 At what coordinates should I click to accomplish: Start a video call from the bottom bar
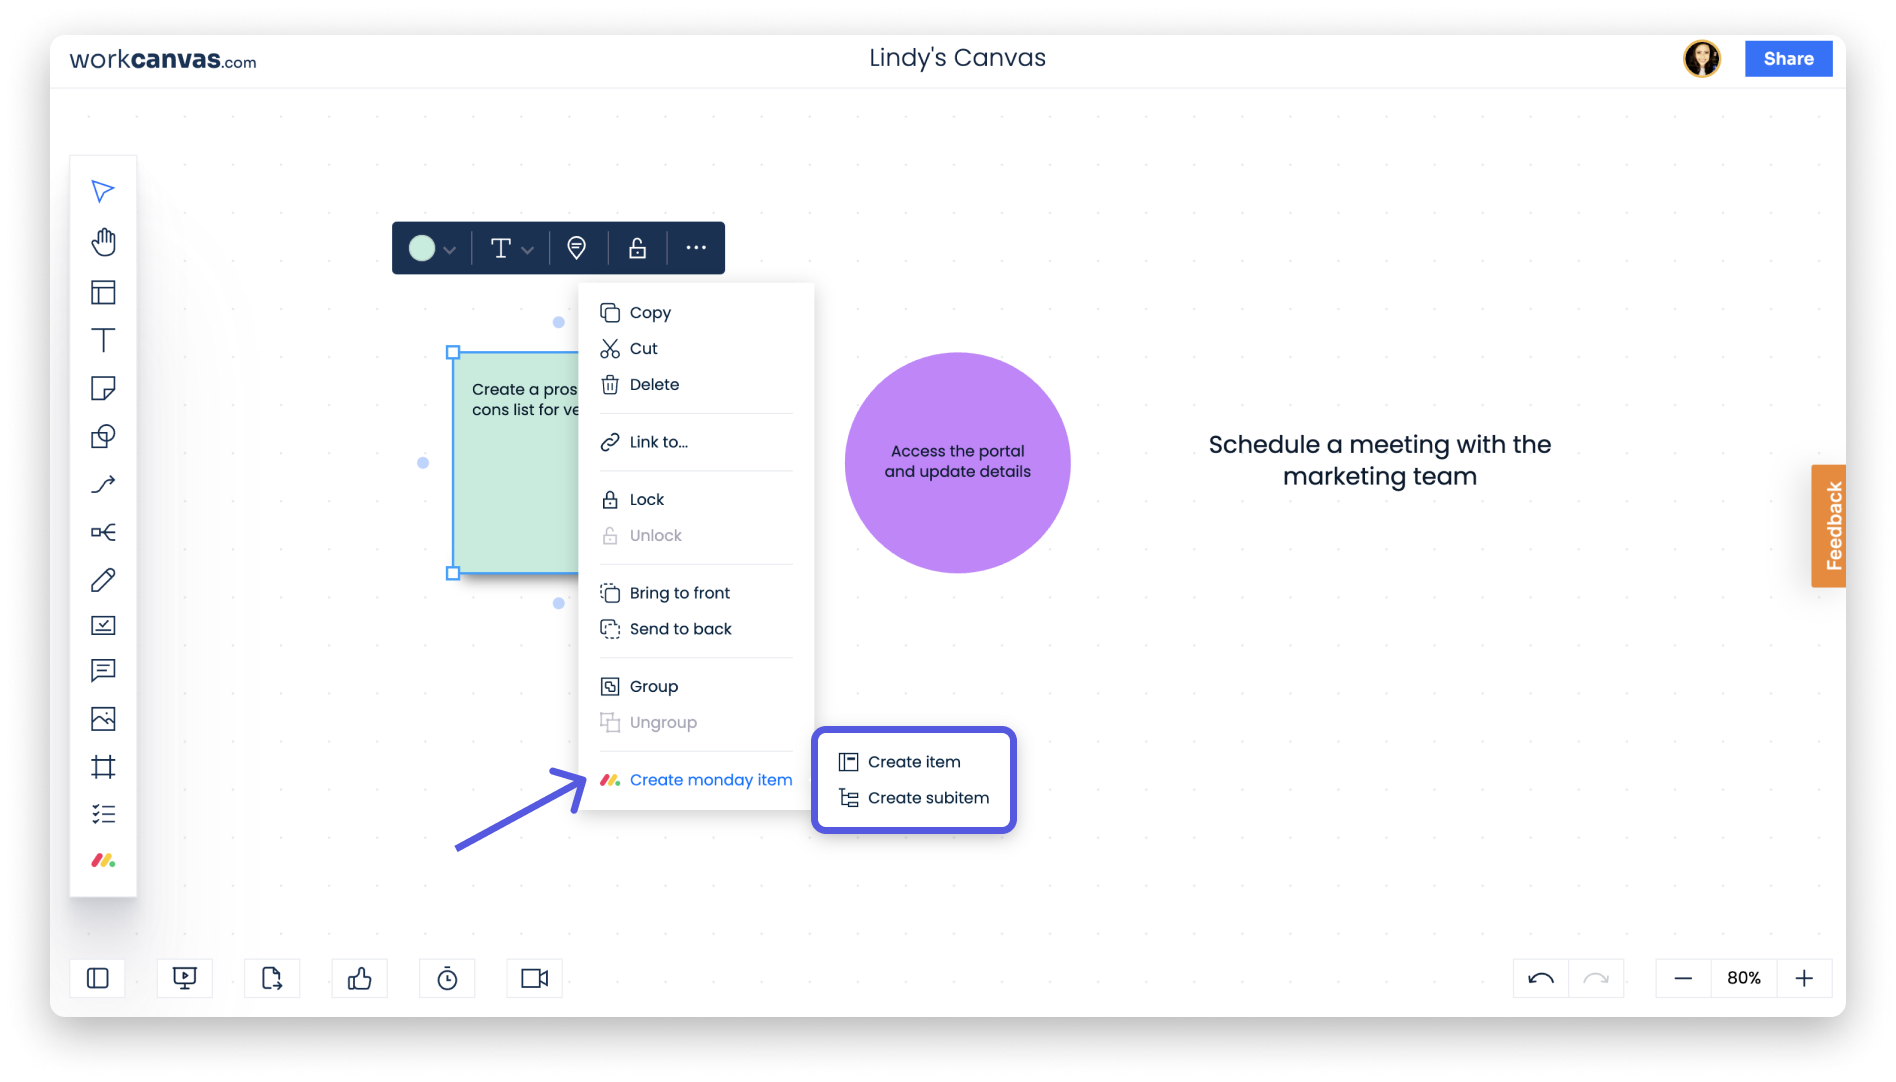pyautogui.click(x=534, y=978)
